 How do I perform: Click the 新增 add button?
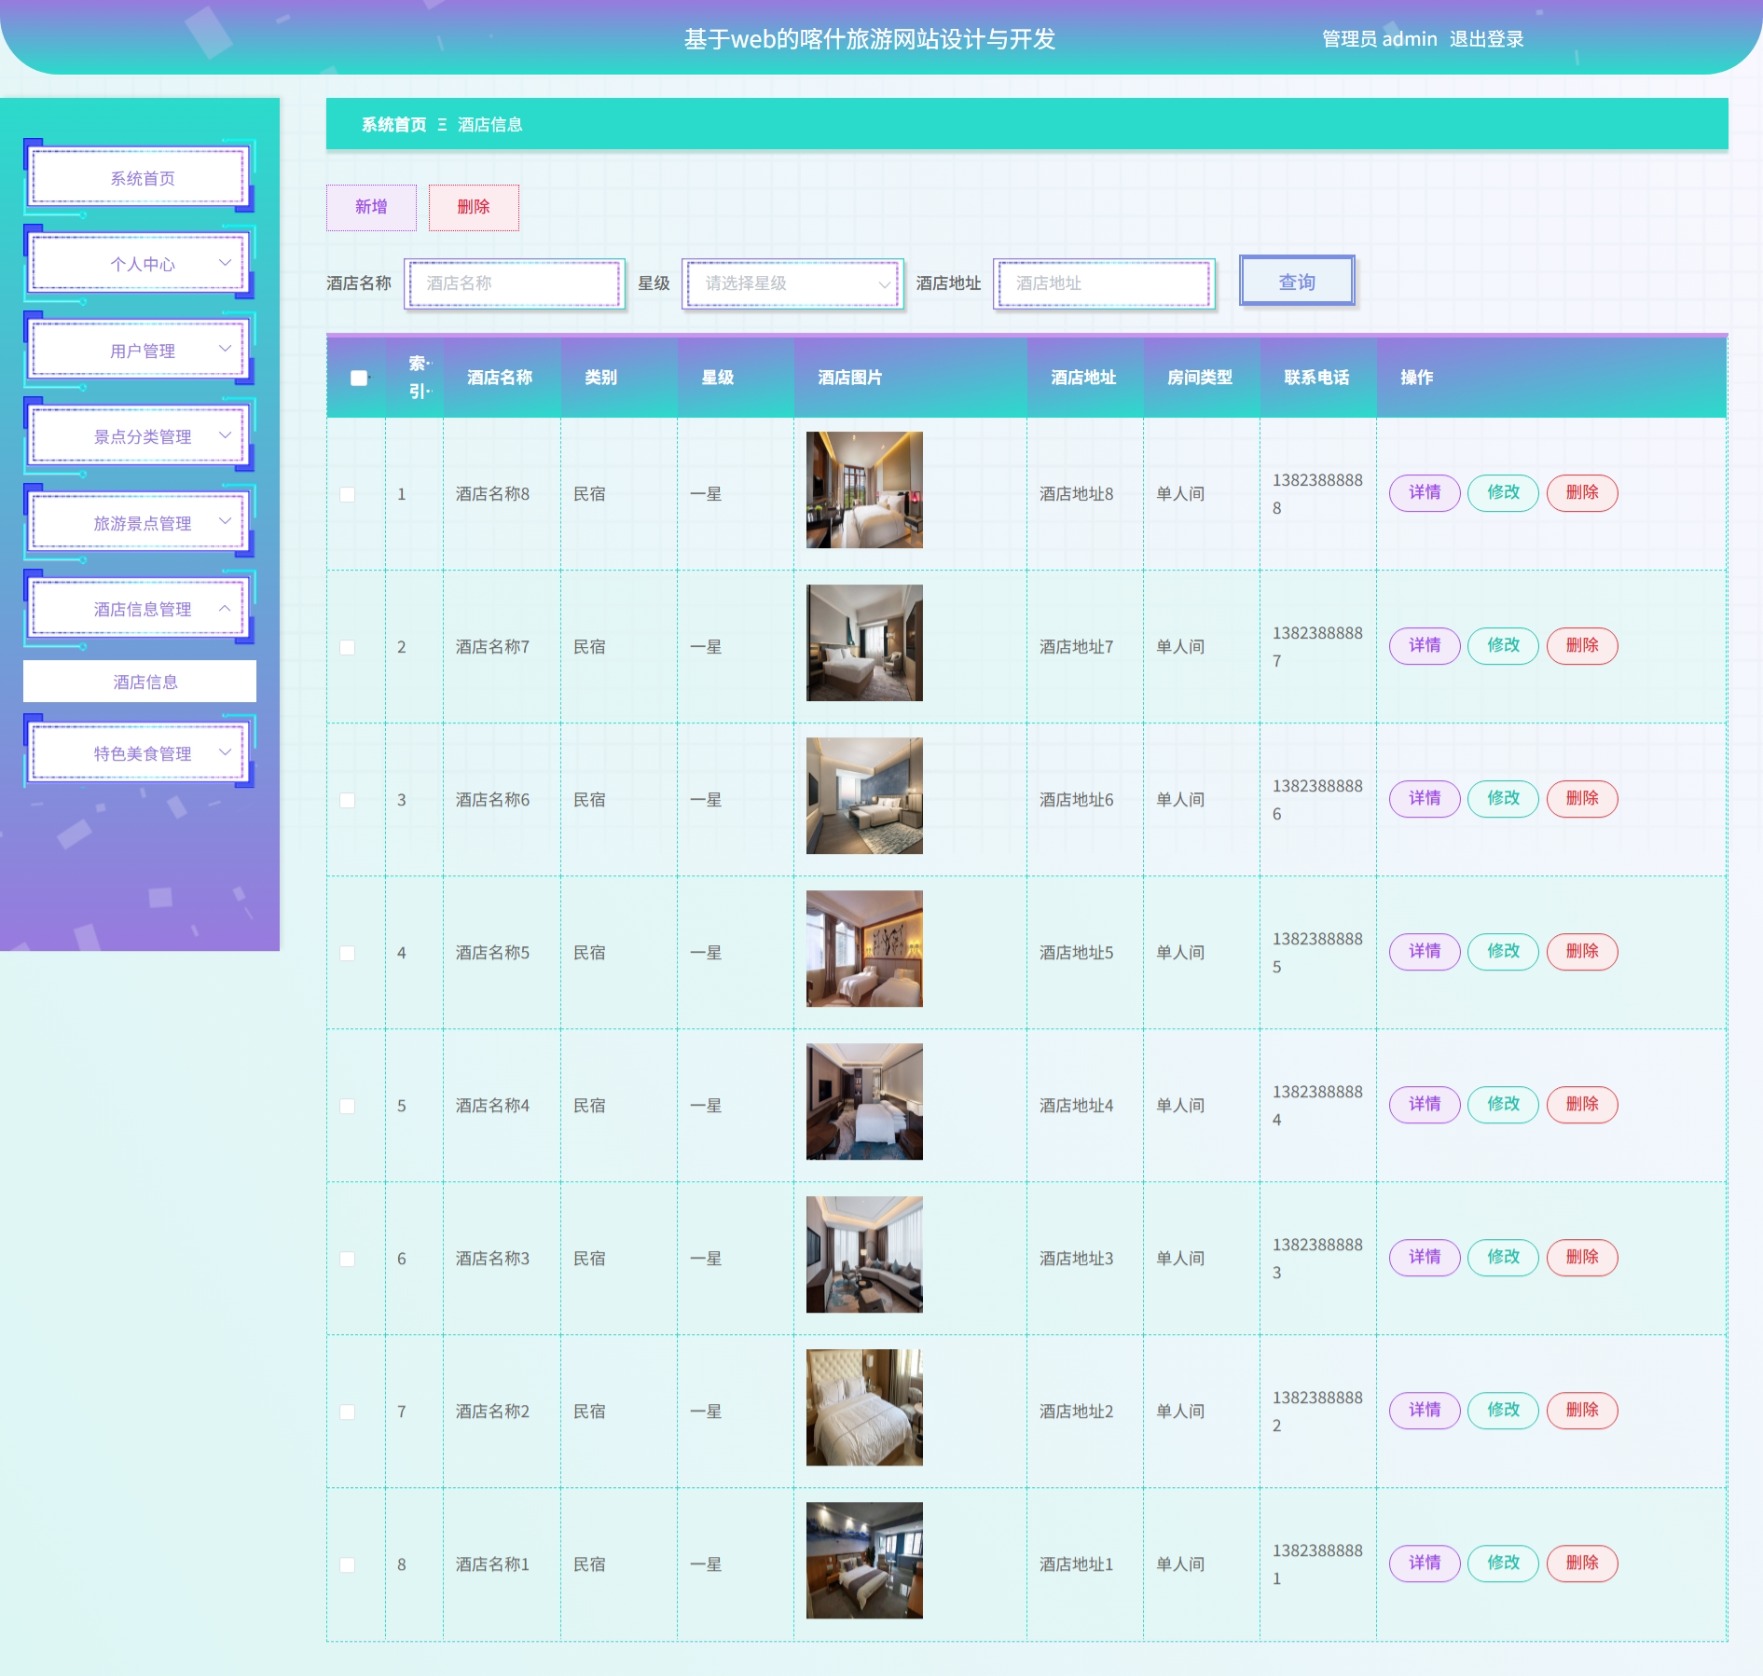point(371,207)
